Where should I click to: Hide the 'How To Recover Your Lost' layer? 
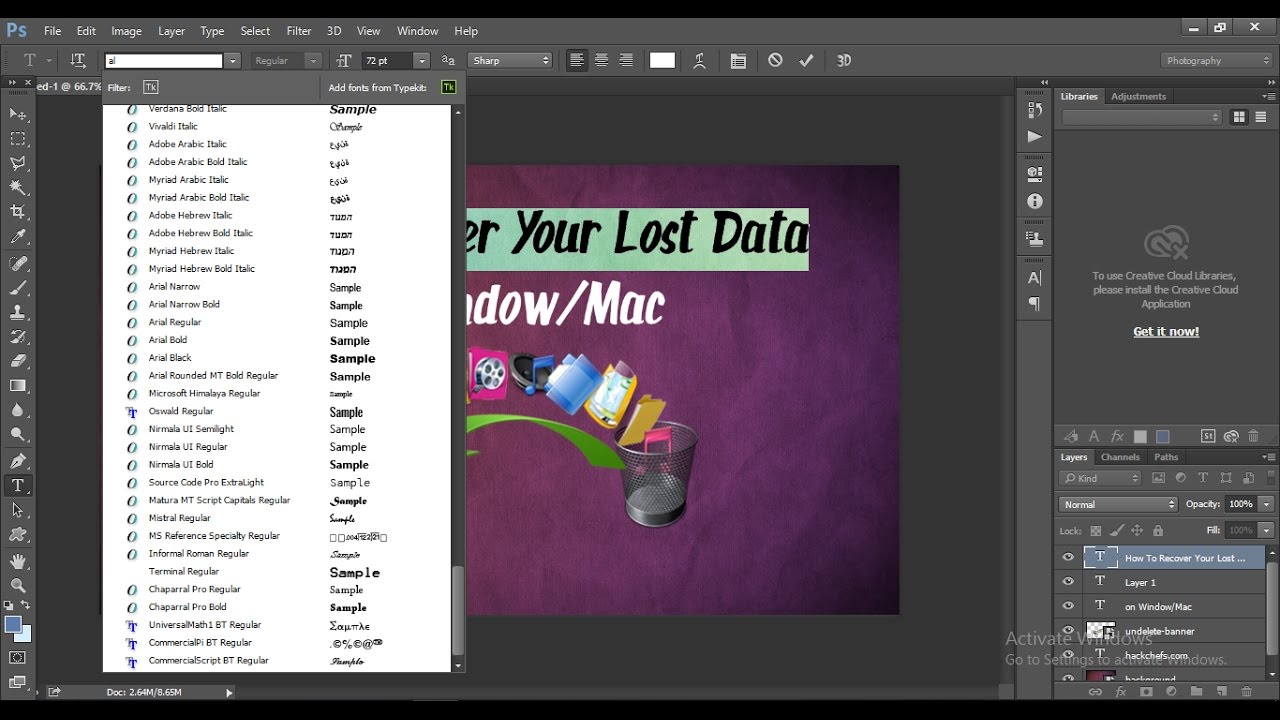[1068, 558]
